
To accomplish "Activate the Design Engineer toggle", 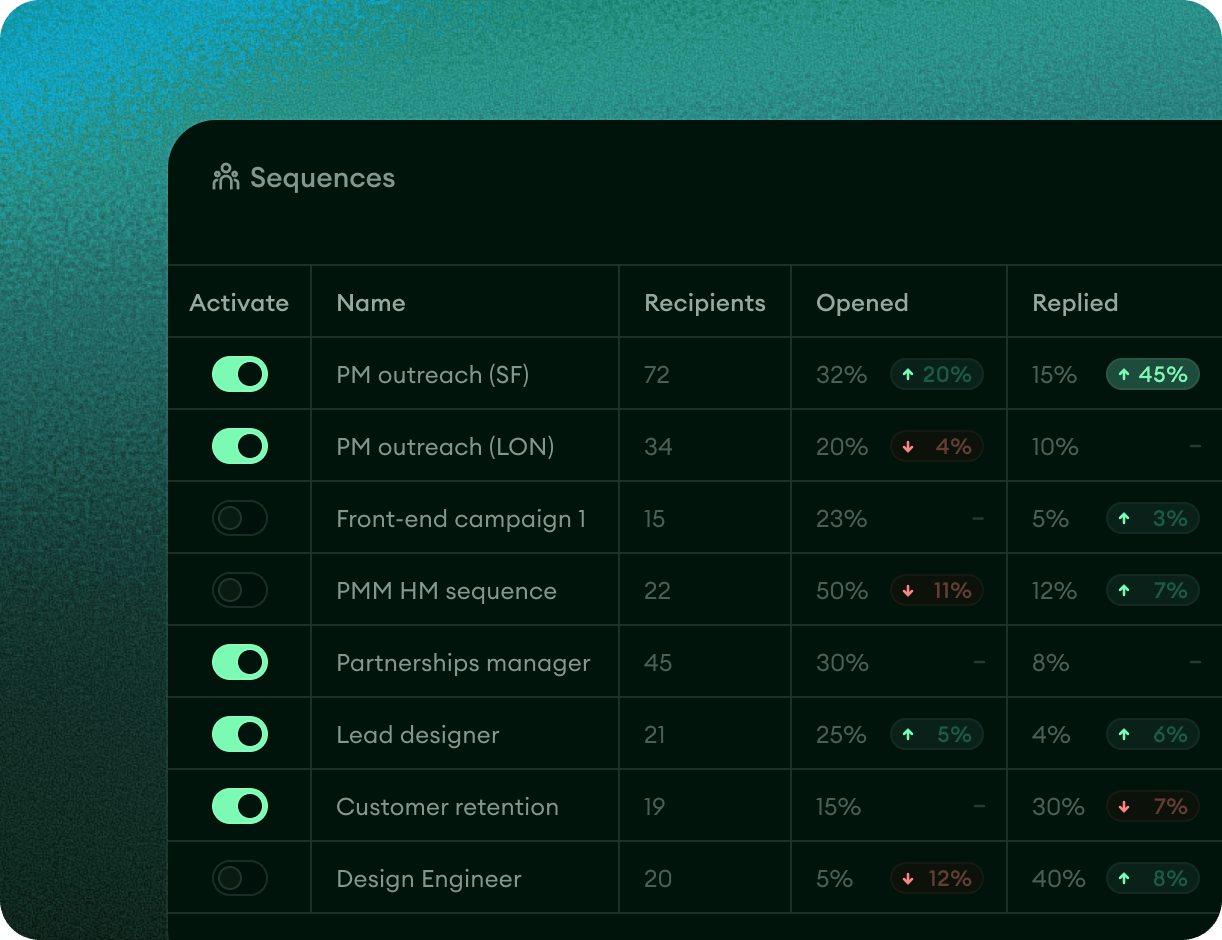I will pyautogui.click(x=240, y=878).
